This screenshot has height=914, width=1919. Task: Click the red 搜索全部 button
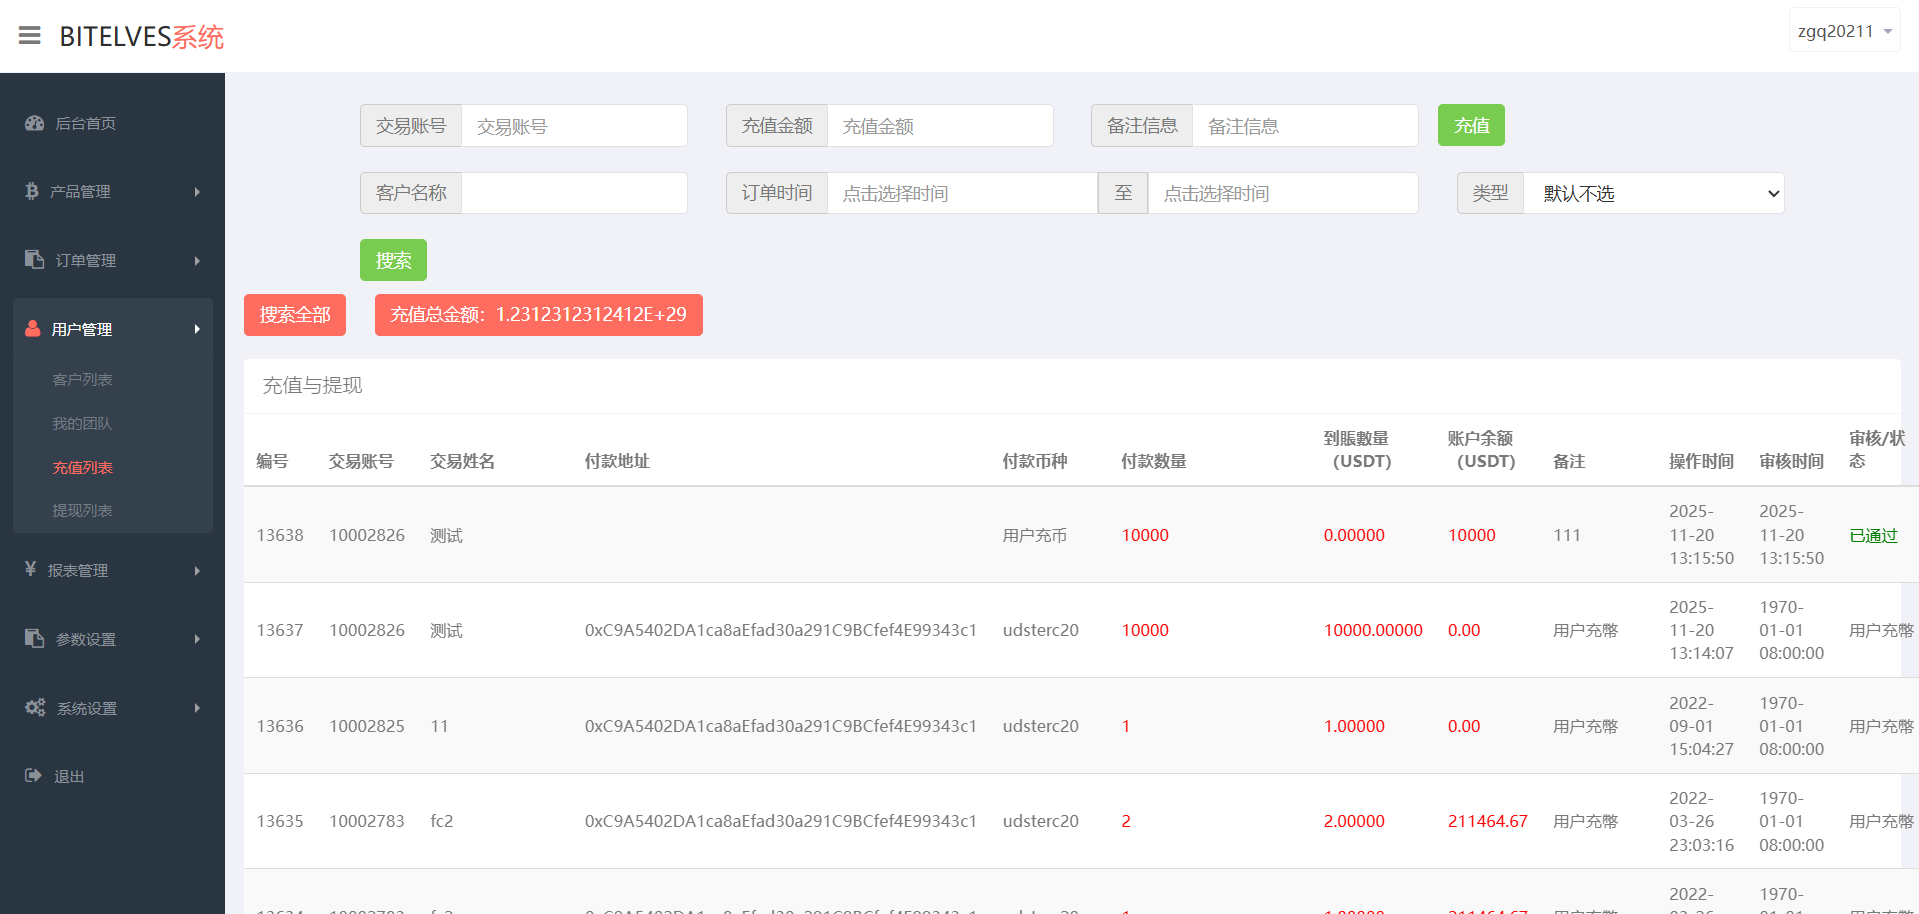(295, 315)
